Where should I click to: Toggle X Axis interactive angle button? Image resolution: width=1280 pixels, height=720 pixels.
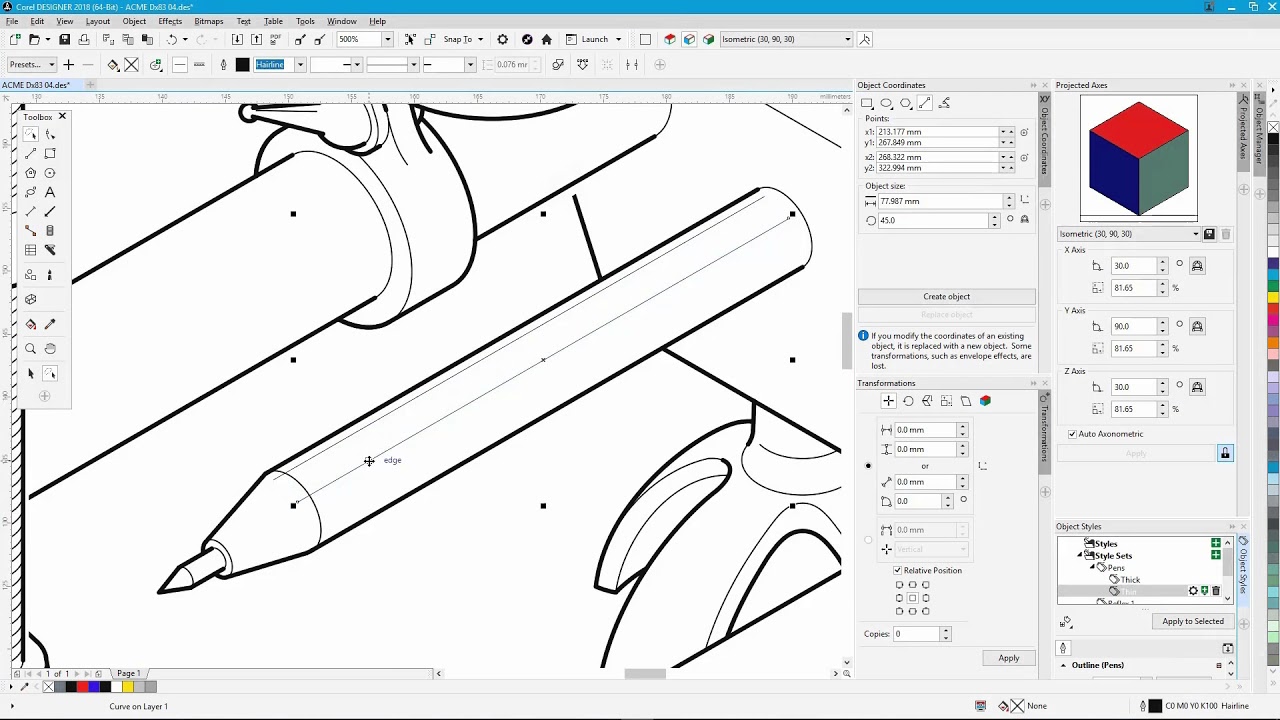1197,266
